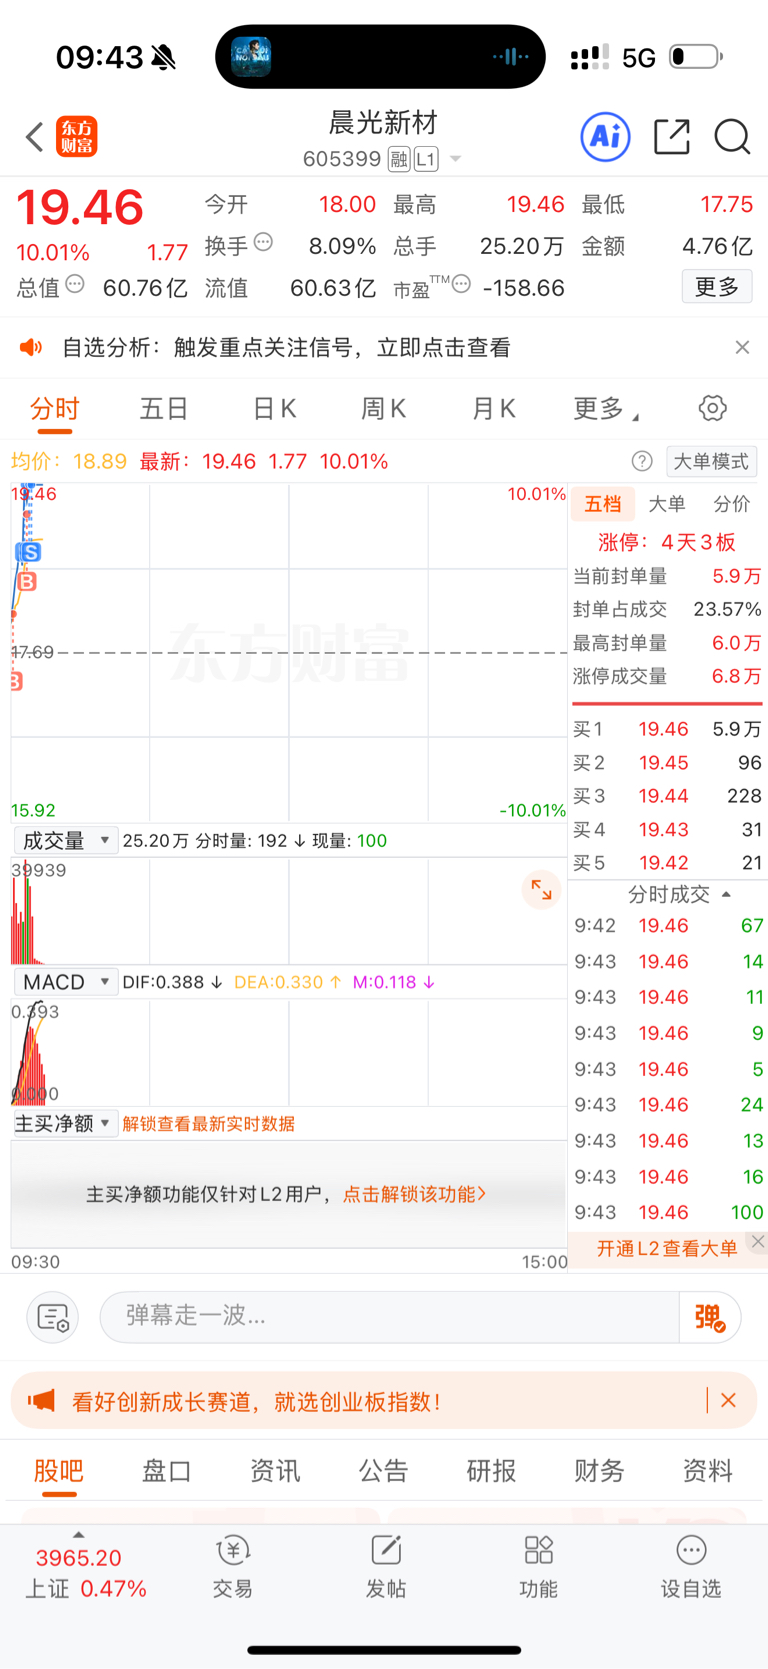Tap 解锁查看最新实时数据 link
Image resolution: width=768 pixels, height=1669 pixels.
pos(209,1124)
